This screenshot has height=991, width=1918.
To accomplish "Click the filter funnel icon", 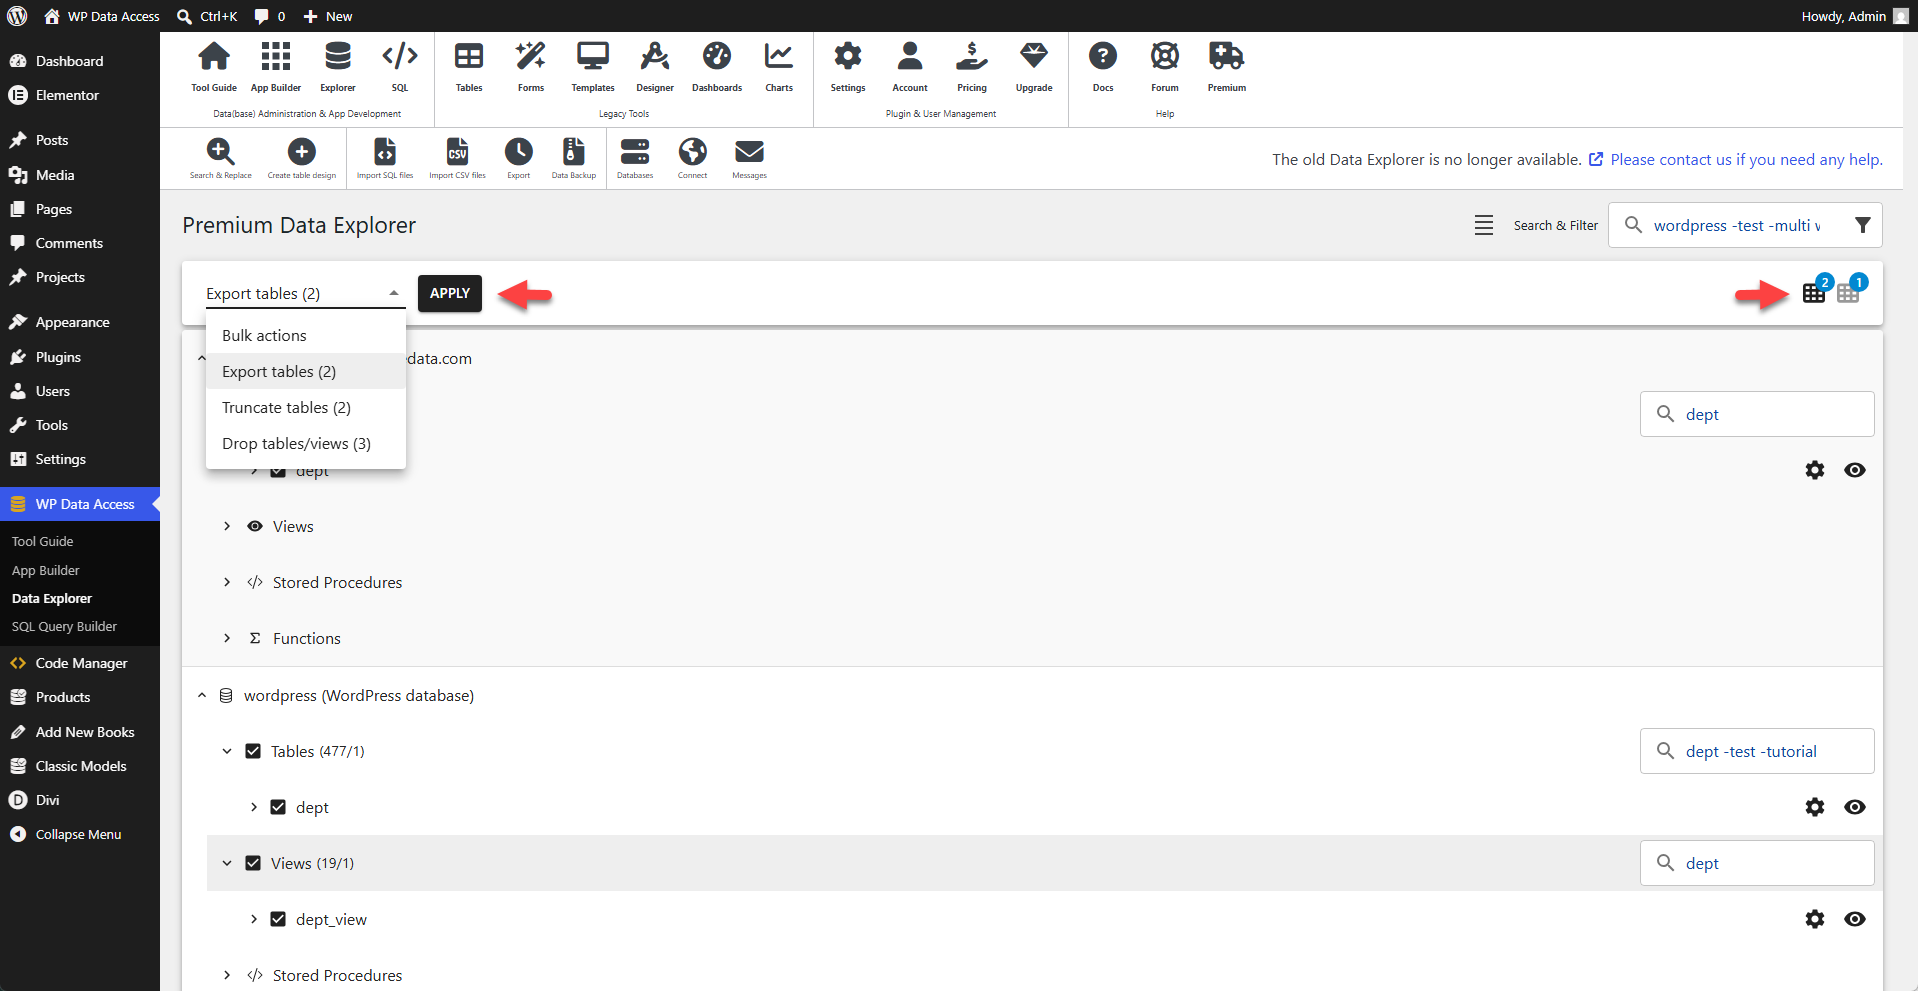I will click(1863, 226).
